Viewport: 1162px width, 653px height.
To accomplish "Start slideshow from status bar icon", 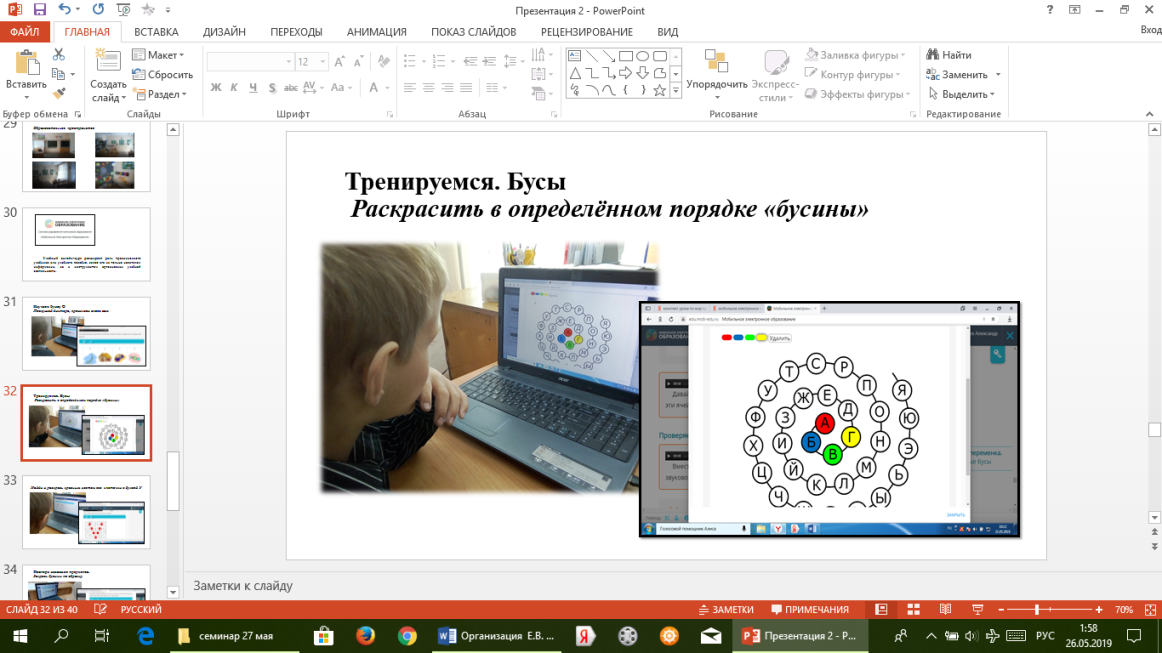I will point(977,609).
